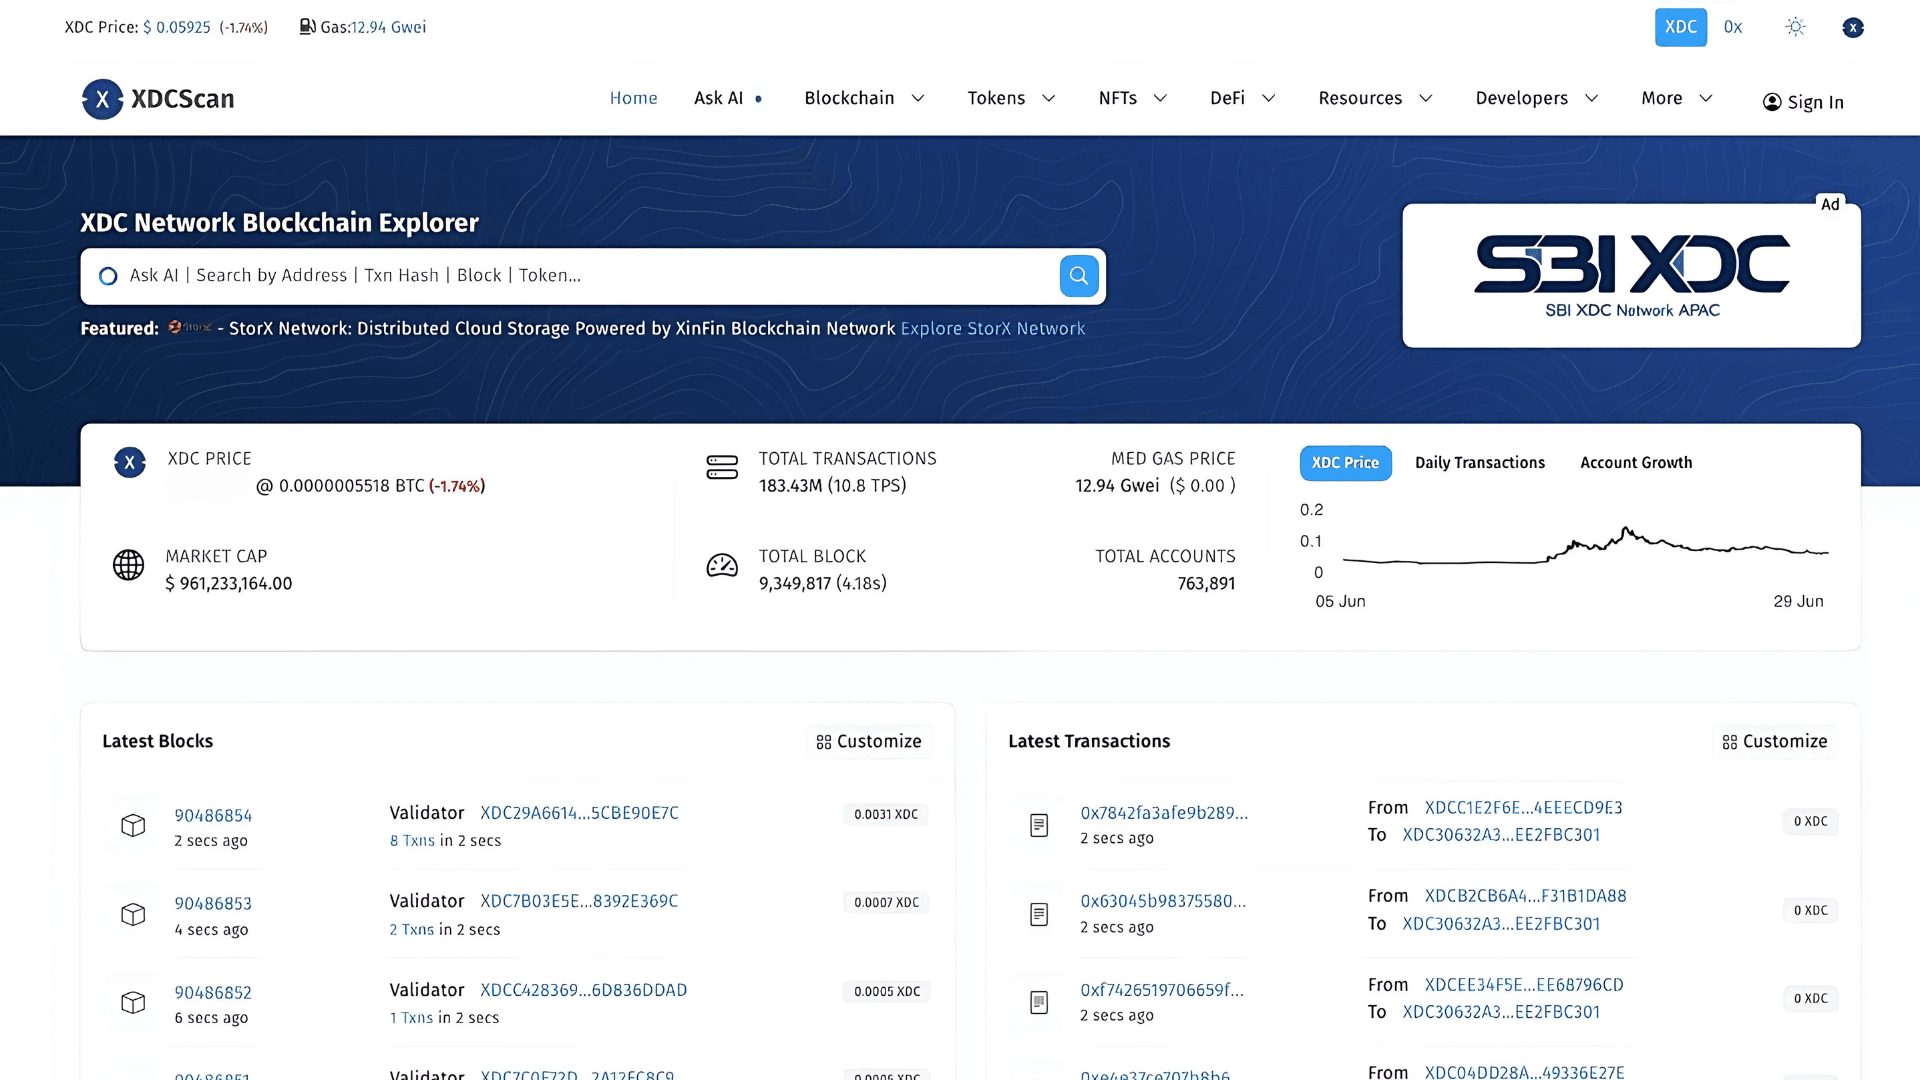Keep XDC selected in the currency toggle
Image resolution: width=1920 pixels, height=1080 pixels.
click(x=1680, y=27)
